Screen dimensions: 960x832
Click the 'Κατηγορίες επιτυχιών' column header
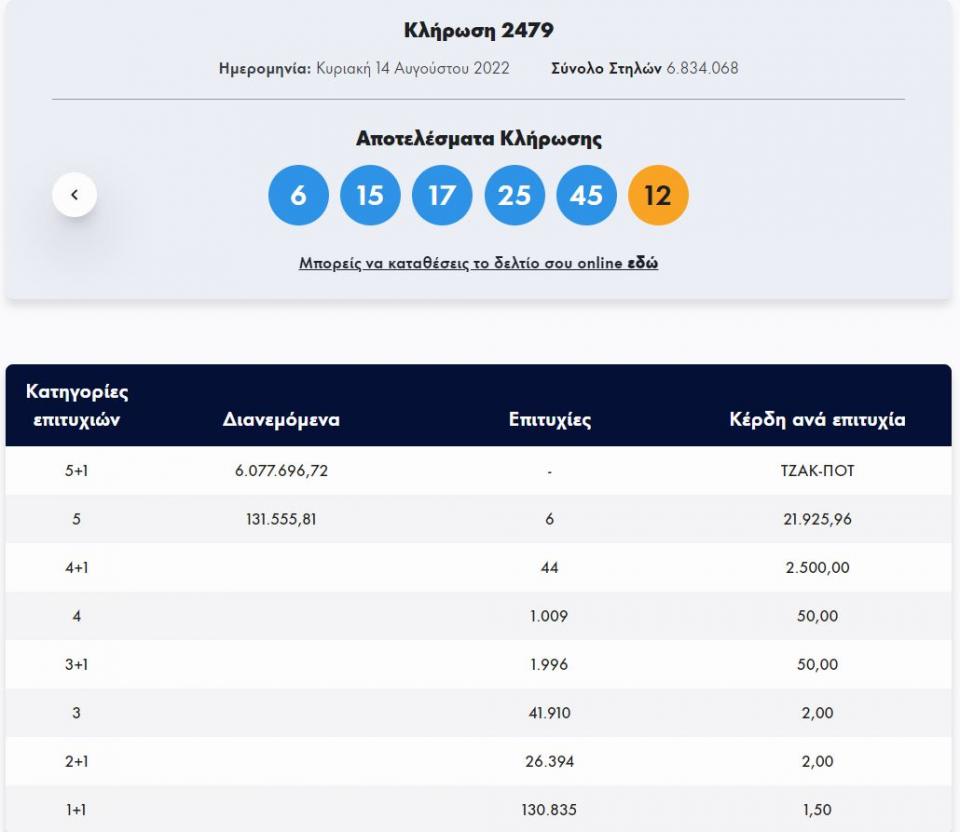[x=77, y=405]
